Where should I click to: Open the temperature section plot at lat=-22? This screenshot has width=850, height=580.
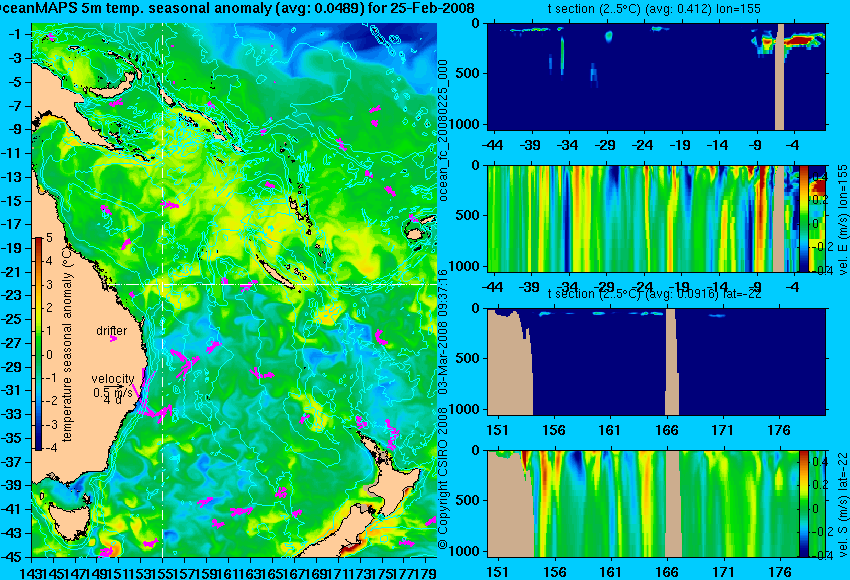click(x=656, y=362)
